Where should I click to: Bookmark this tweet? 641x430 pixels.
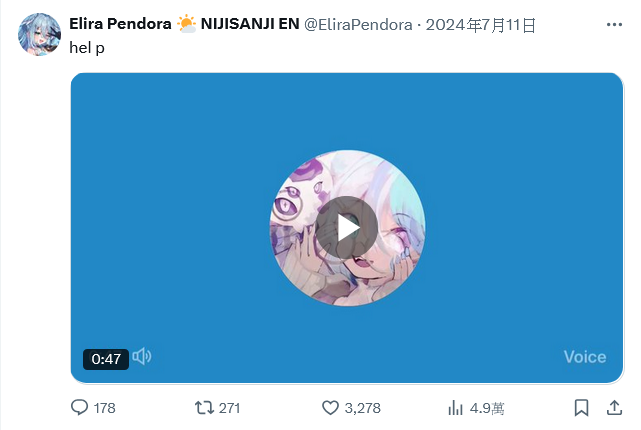pyautogui.click(x=581, y=408)
